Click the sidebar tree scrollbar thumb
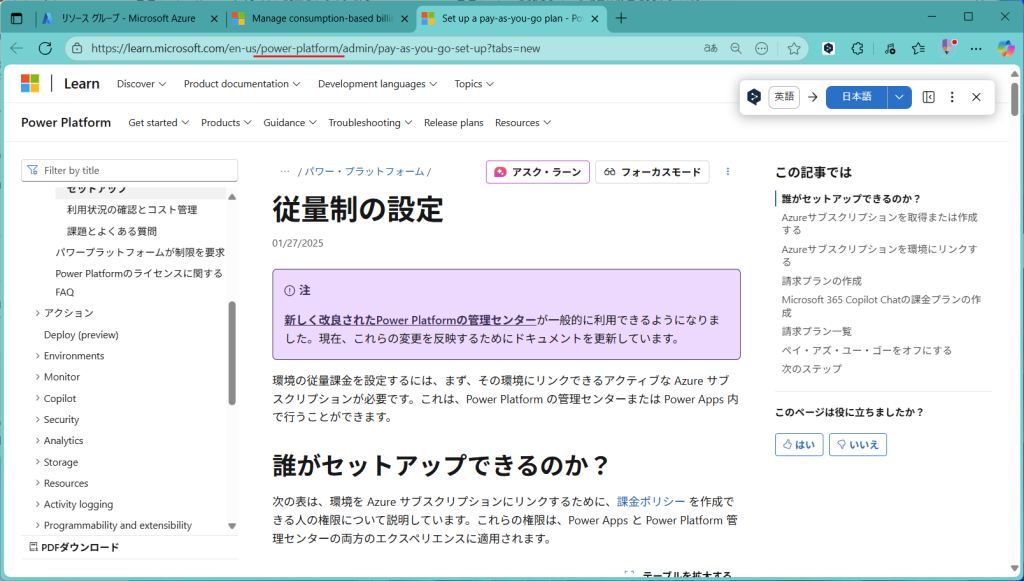1024x581 pixels. click(232, 353)
